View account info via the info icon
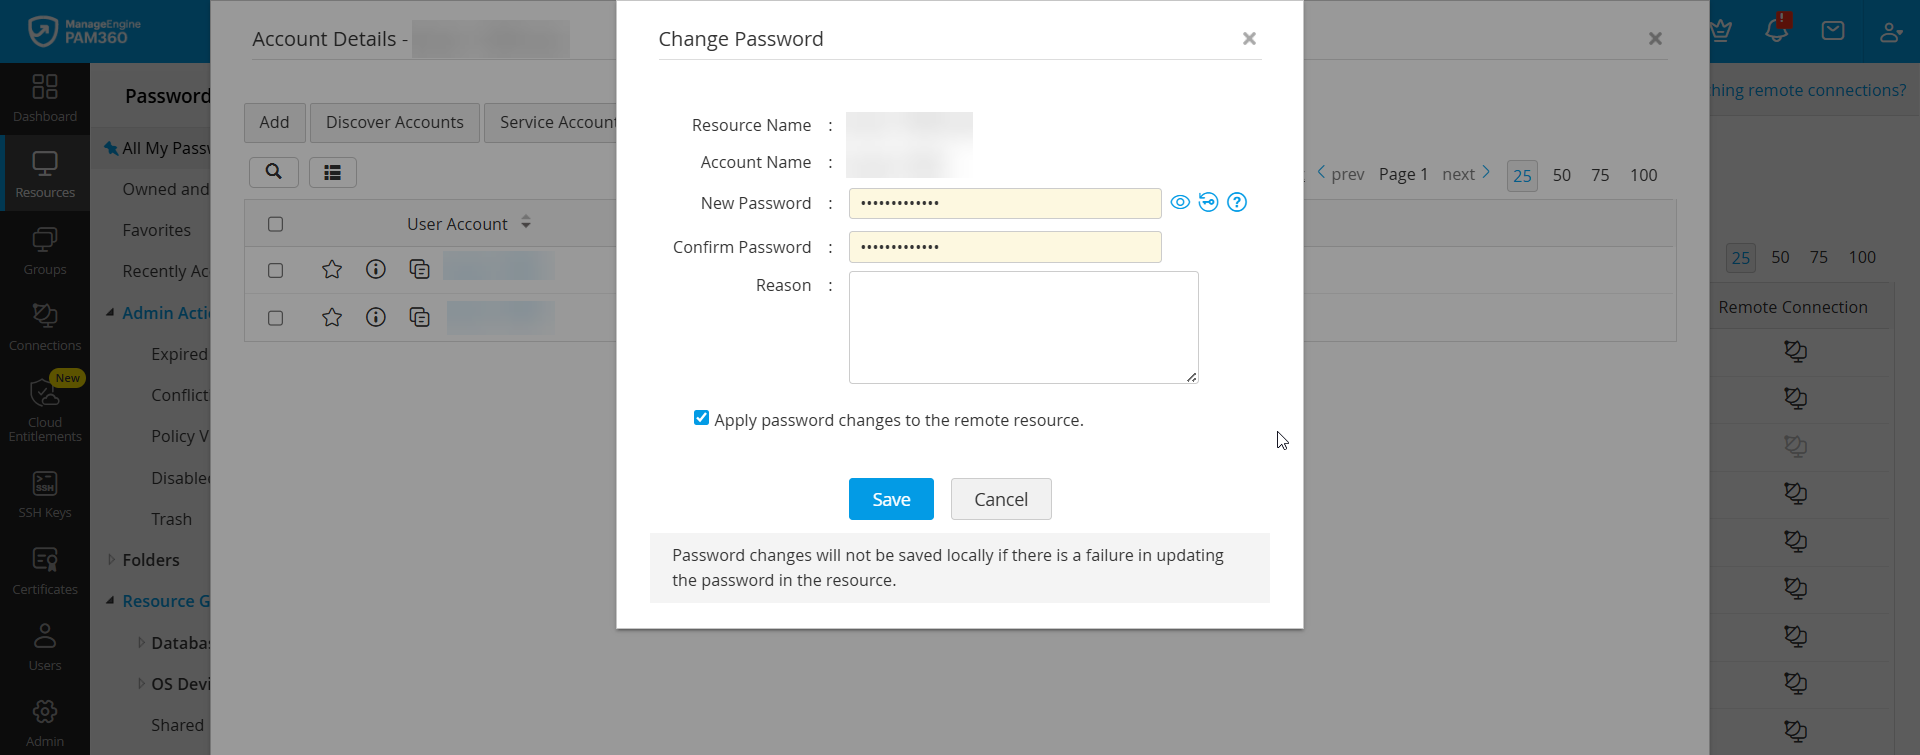Viewport: 1920px width, 755px height. pos(375,268)
